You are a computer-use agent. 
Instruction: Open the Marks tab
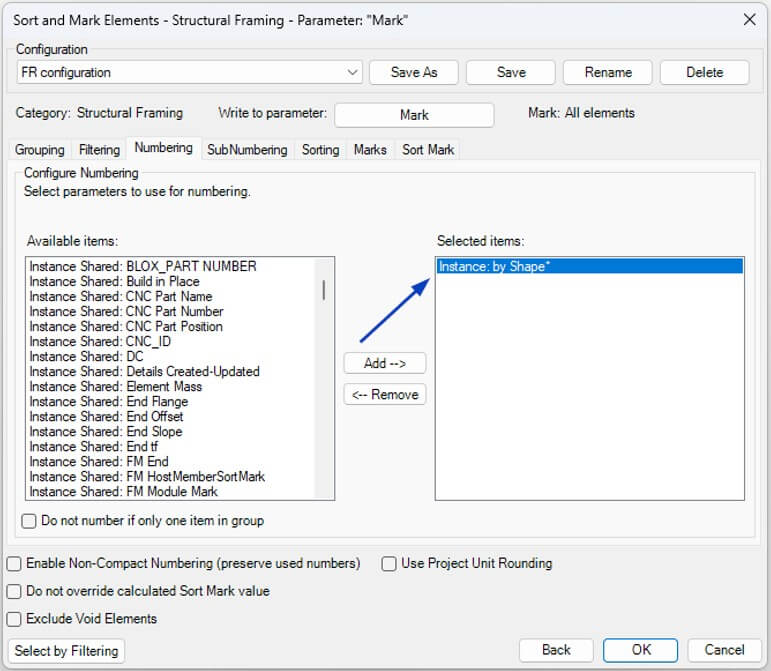coord(370,149)
